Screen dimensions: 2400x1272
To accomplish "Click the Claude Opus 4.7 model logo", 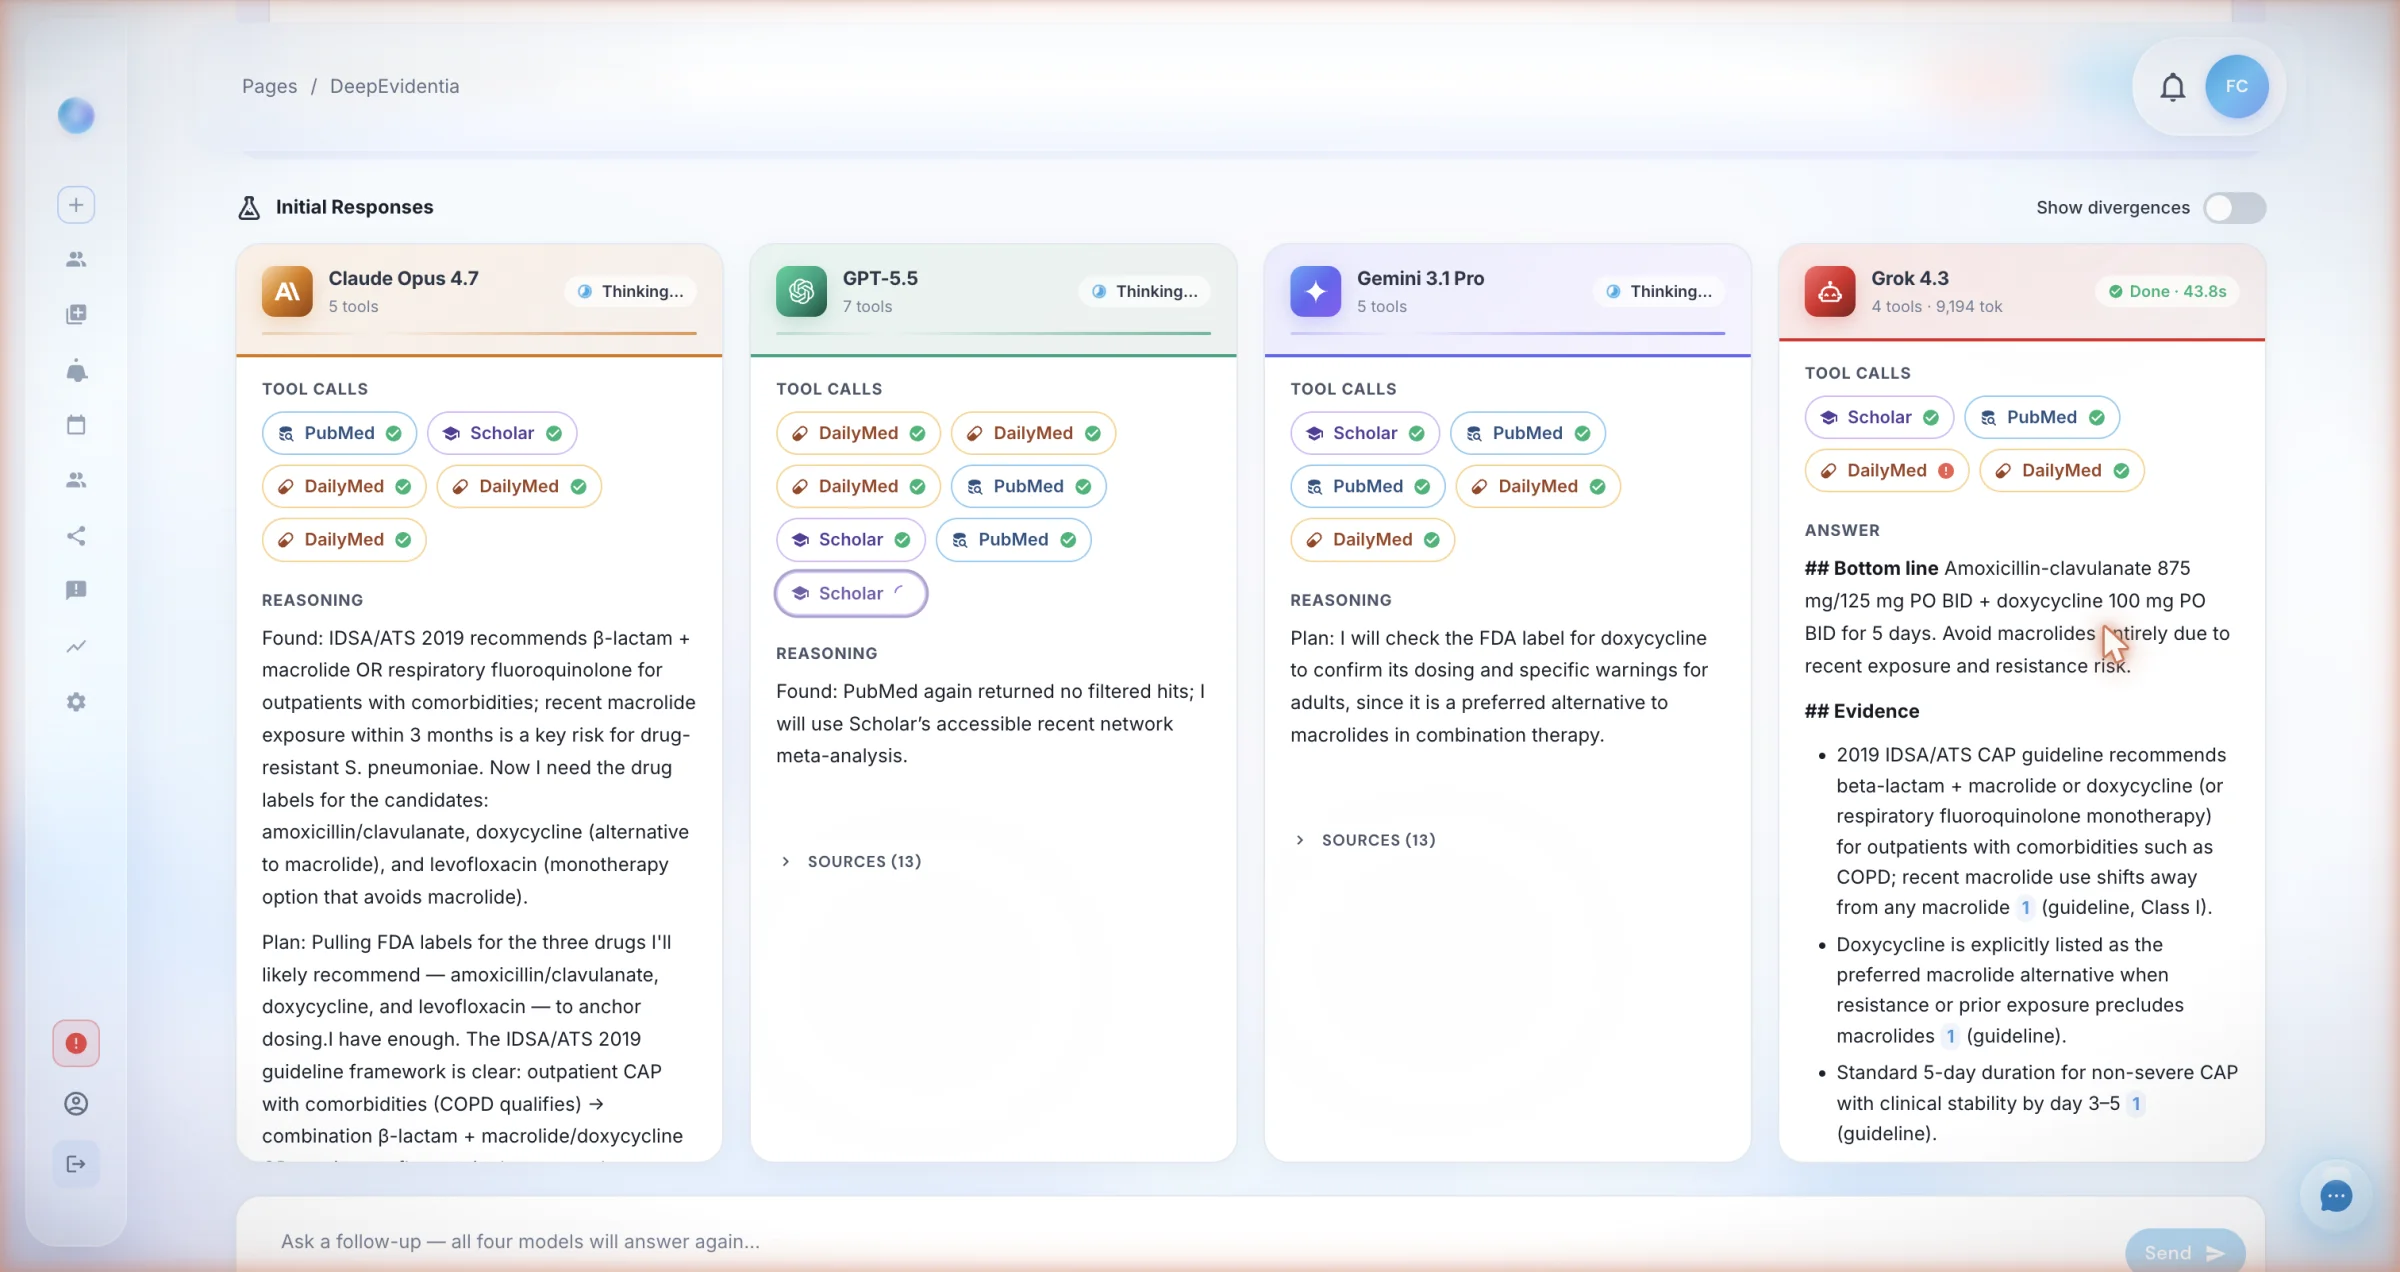I will point(287,291).
